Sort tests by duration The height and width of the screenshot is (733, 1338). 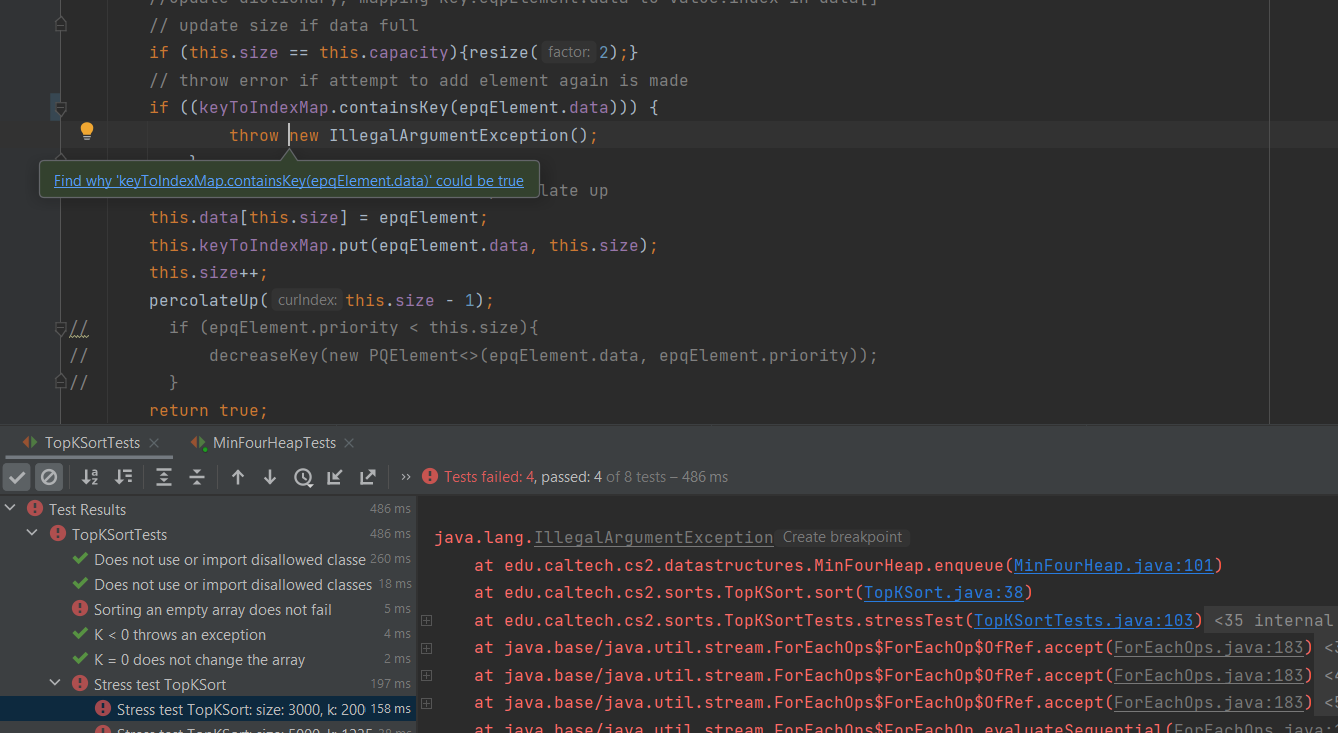[124, 477]
